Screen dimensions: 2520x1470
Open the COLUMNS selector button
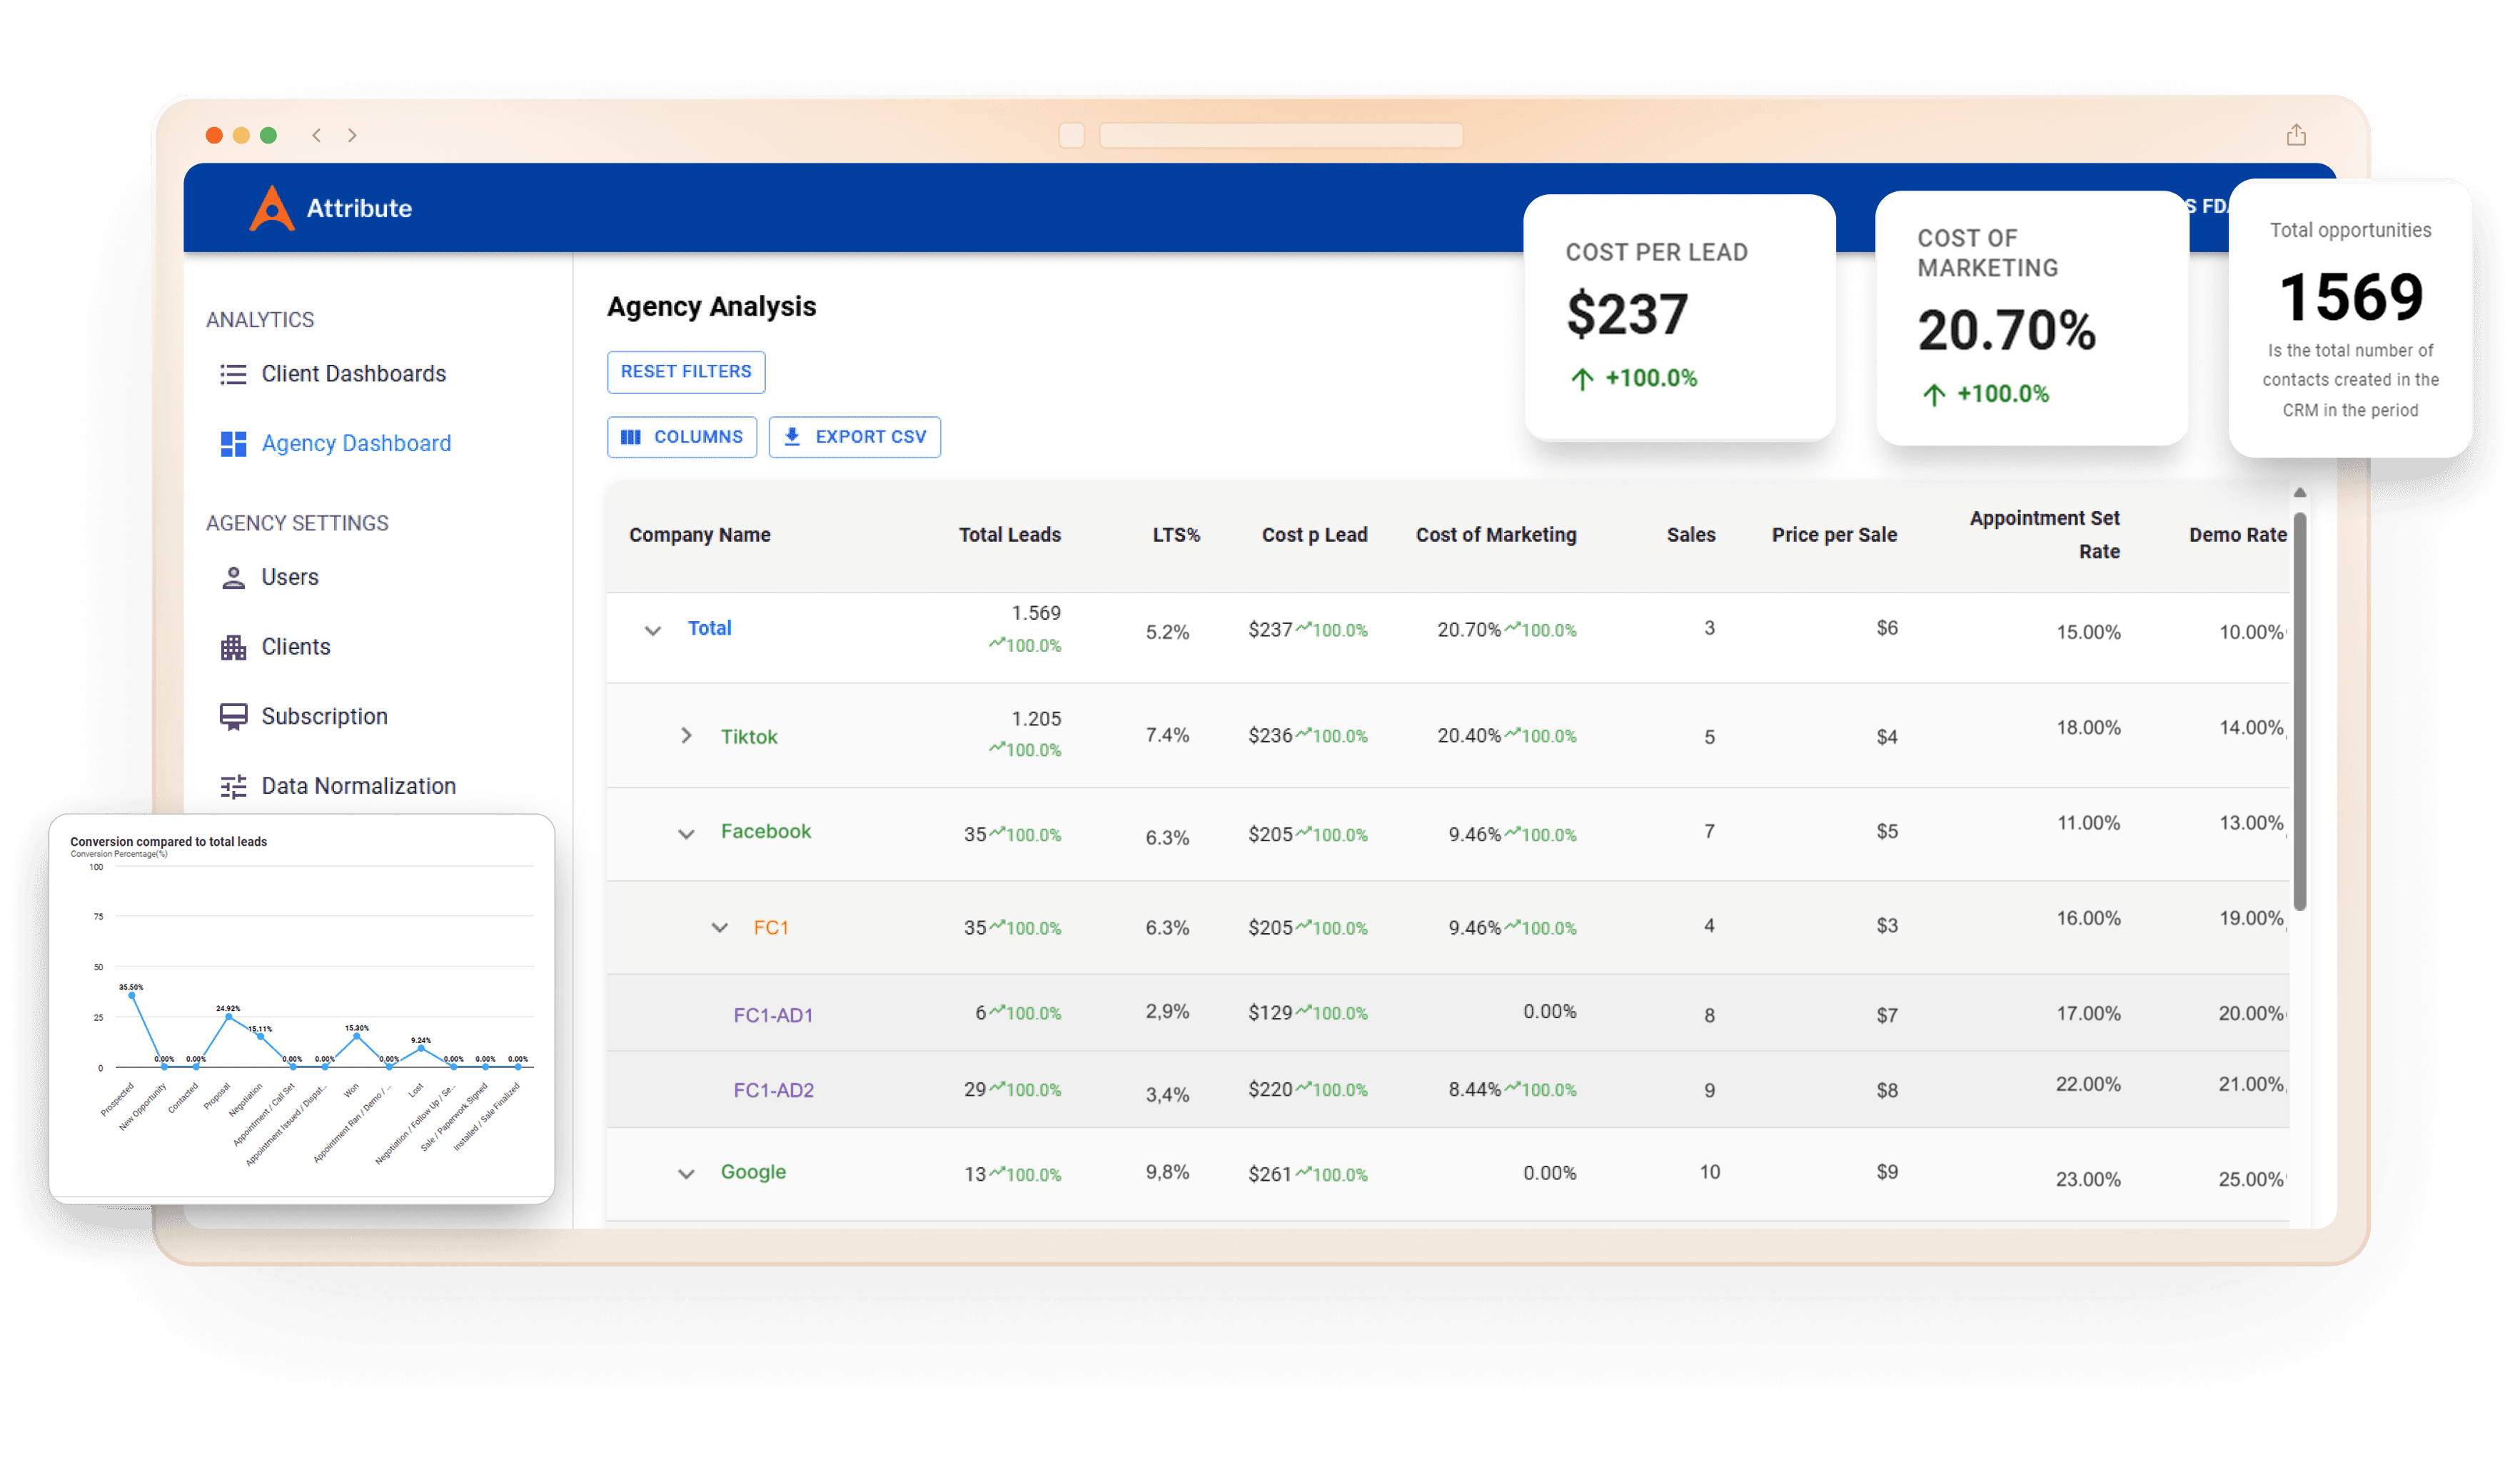point(681,437)
